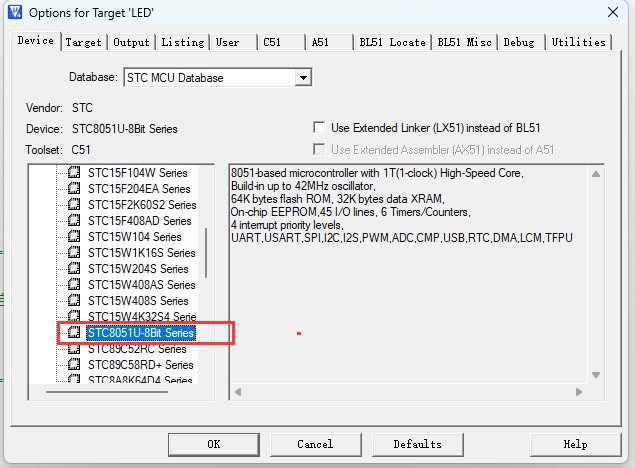Click chip icon beside STC89C58RD+ Series
635x468 pixels.
click(x=74, y=364)
